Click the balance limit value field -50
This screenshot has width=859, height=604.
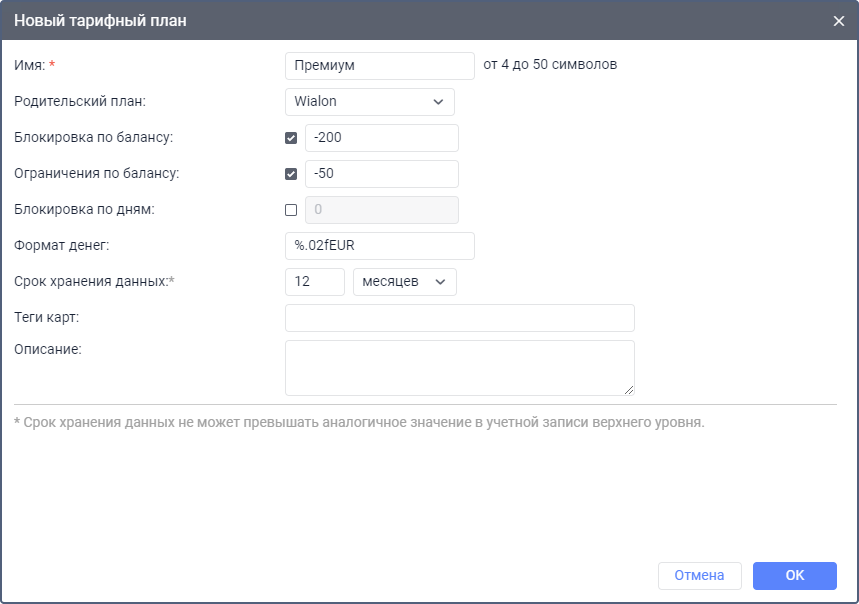click(x=381, y=174)
